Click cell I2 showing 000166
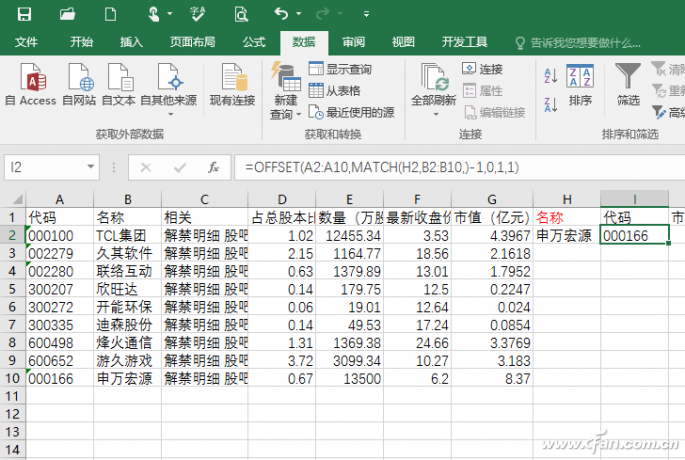The height and width of the screenshot is (460, 685). coord(634,236)
